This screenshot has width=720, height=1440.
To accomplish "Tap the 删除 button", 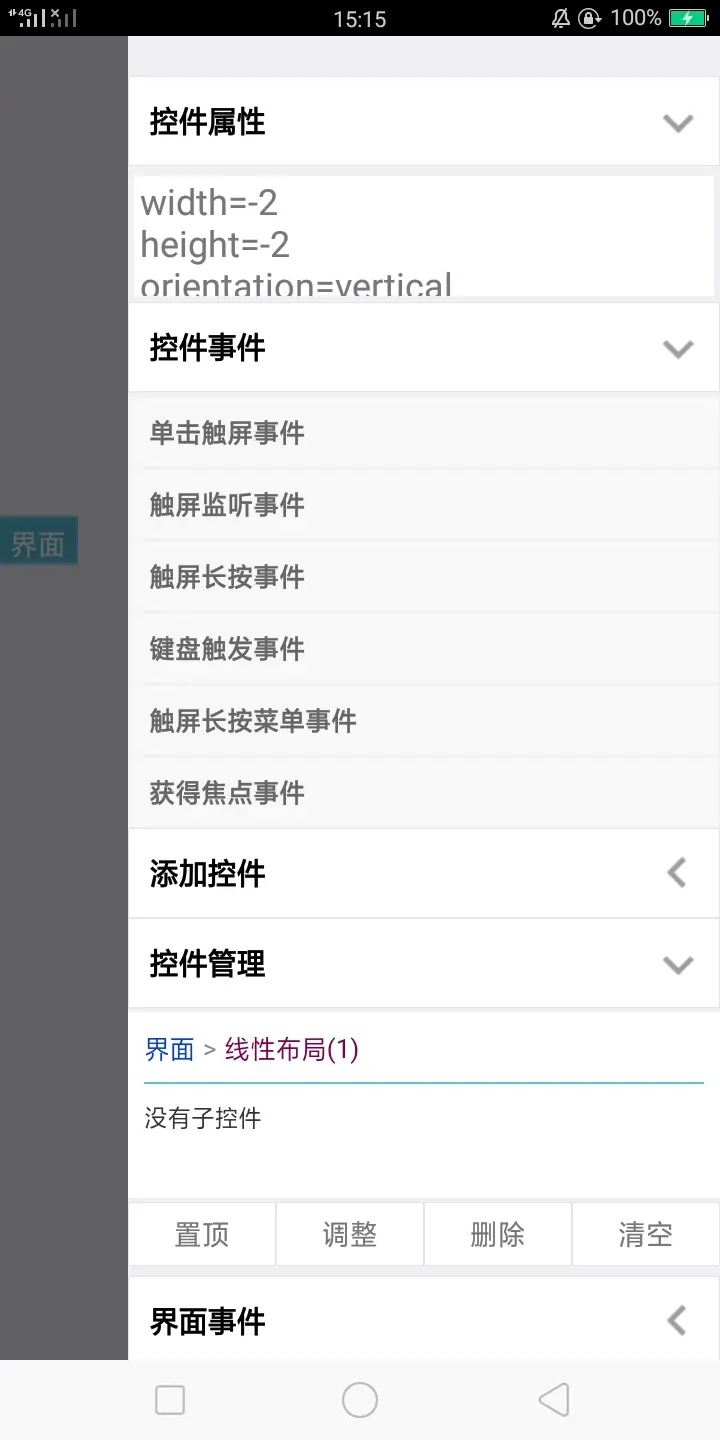I will tap(497, 1235).
